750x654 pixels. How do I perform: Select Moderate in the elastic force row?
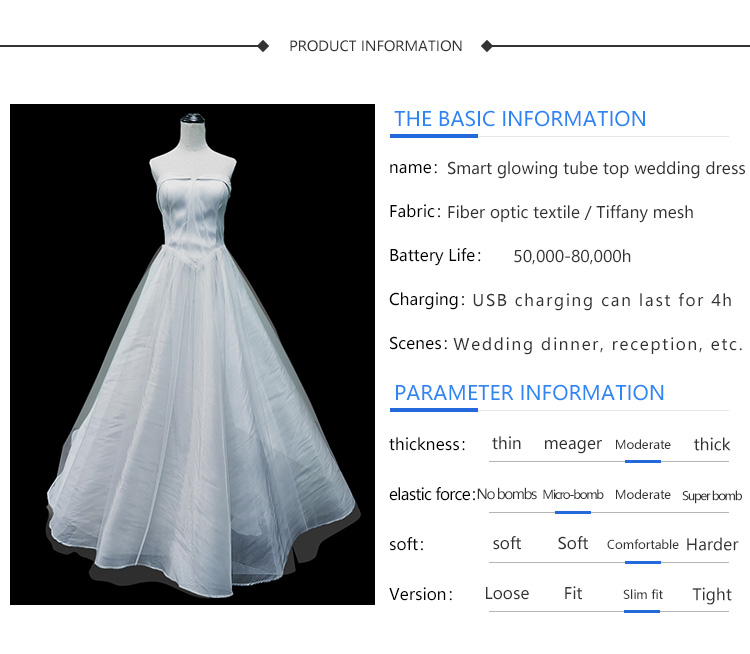point(642,495)
